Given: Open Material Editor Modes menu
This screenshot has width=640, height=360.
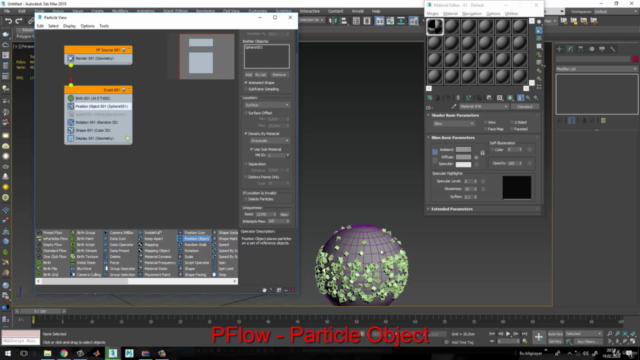Looking at the screenshot, I should coord(432,14).
